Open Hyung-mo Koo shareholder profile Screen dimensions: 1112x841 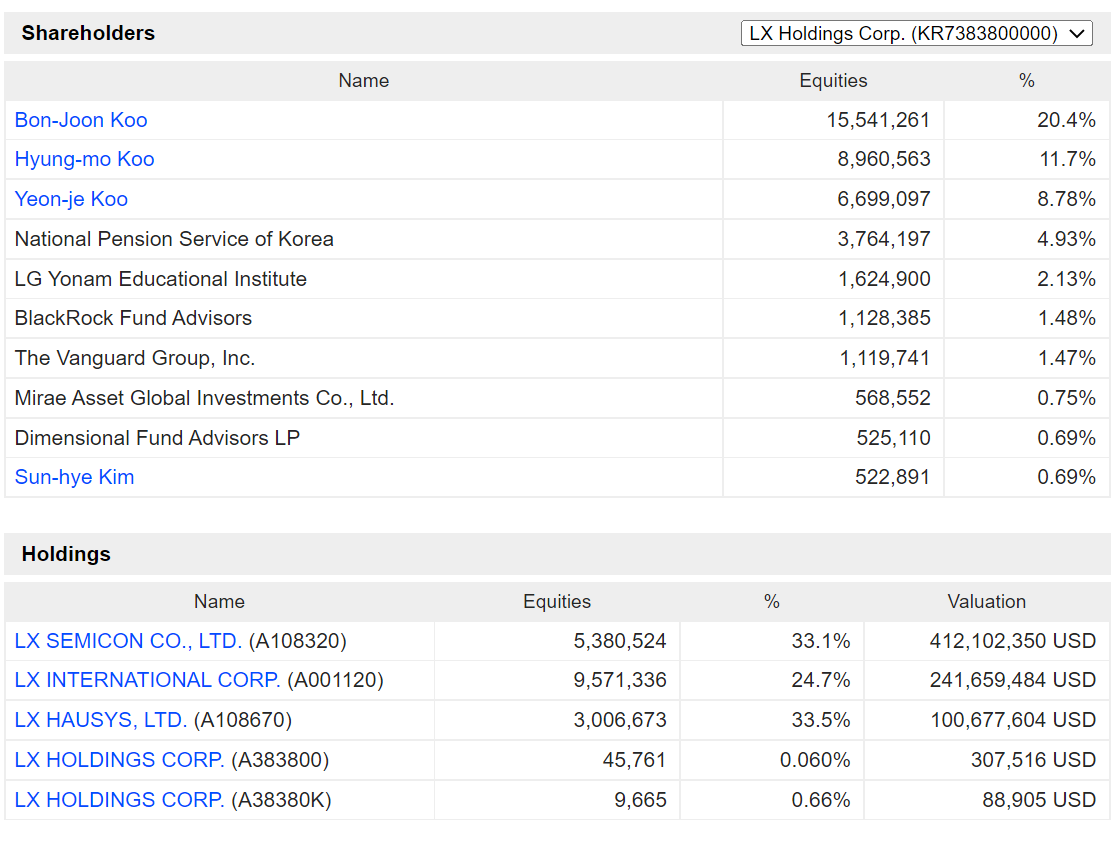(x=84, y=159)
